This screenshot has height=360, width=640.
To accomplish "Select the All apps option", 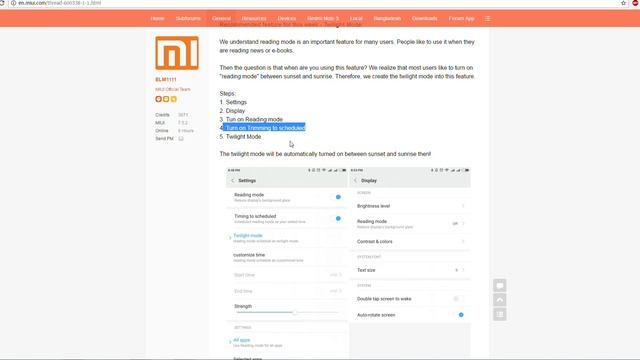I will [x=287, y=342].
